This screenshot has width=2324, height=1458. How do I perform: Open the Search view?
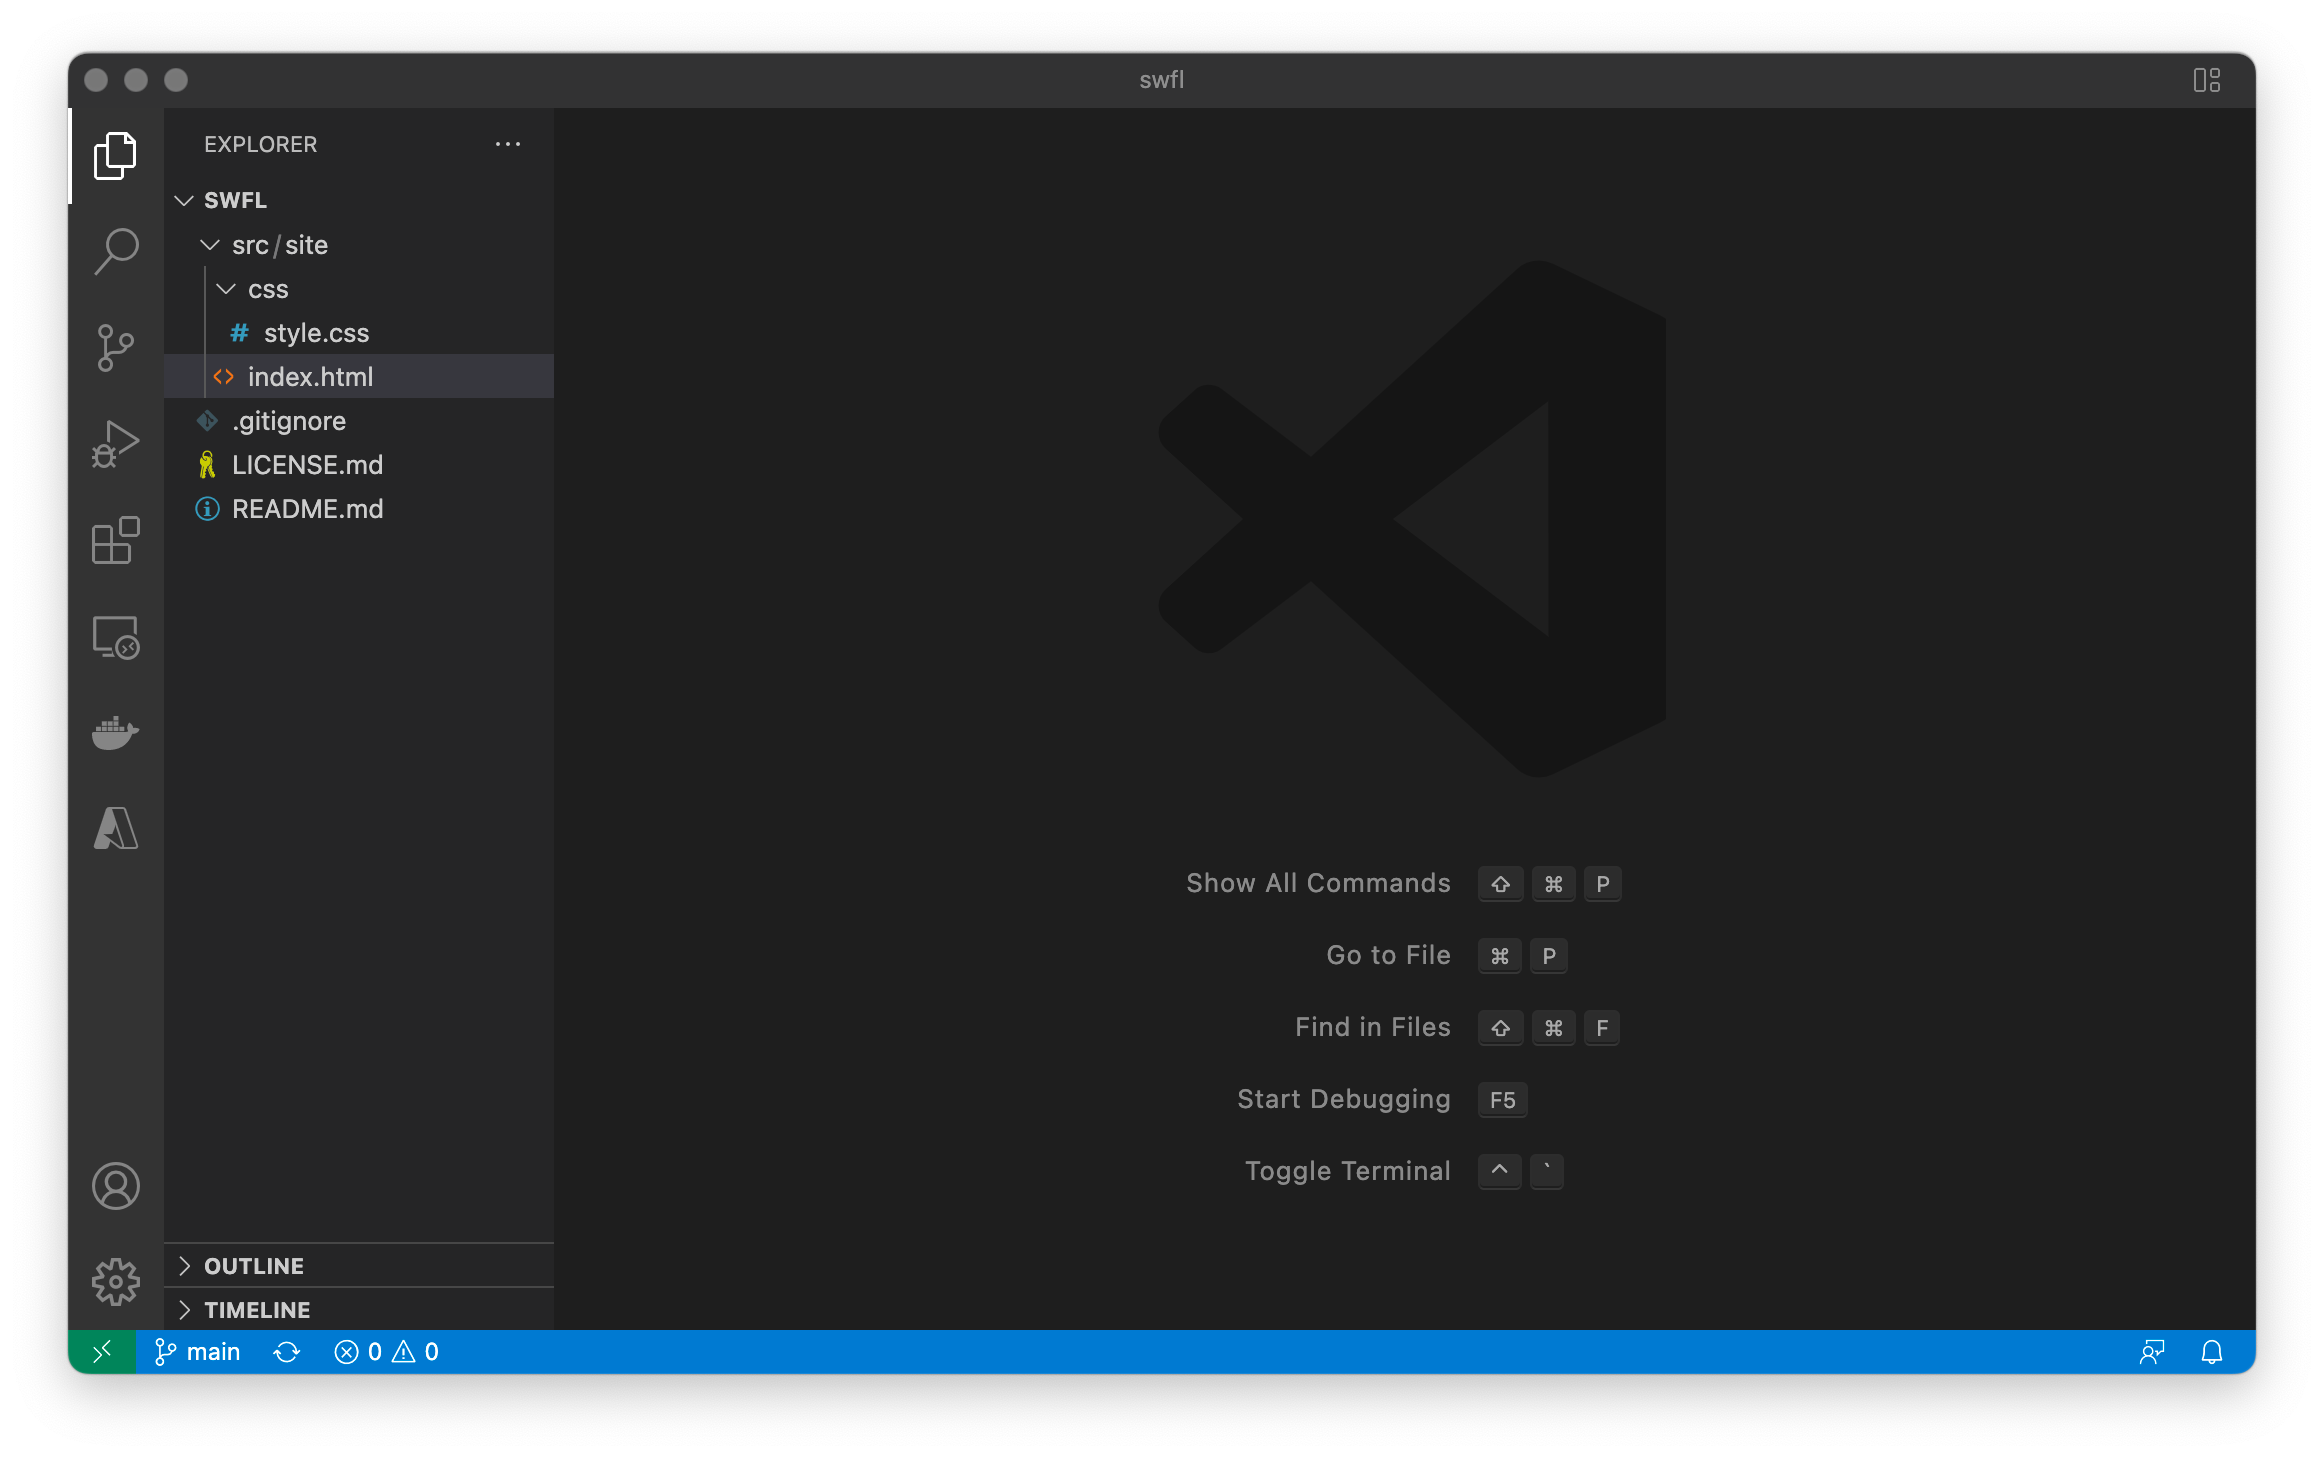coord(116,251)
